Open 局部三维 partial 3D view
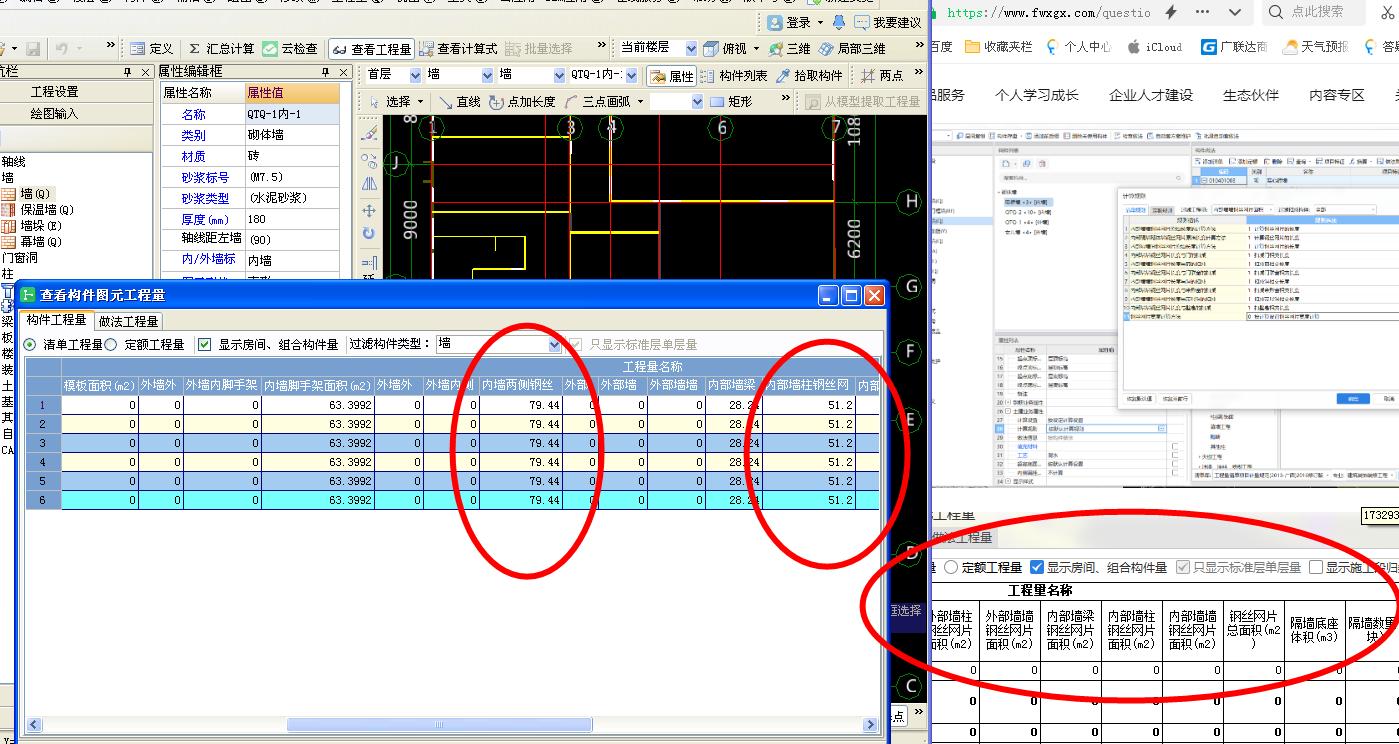The image size is (1399, 744). point(851,48)
